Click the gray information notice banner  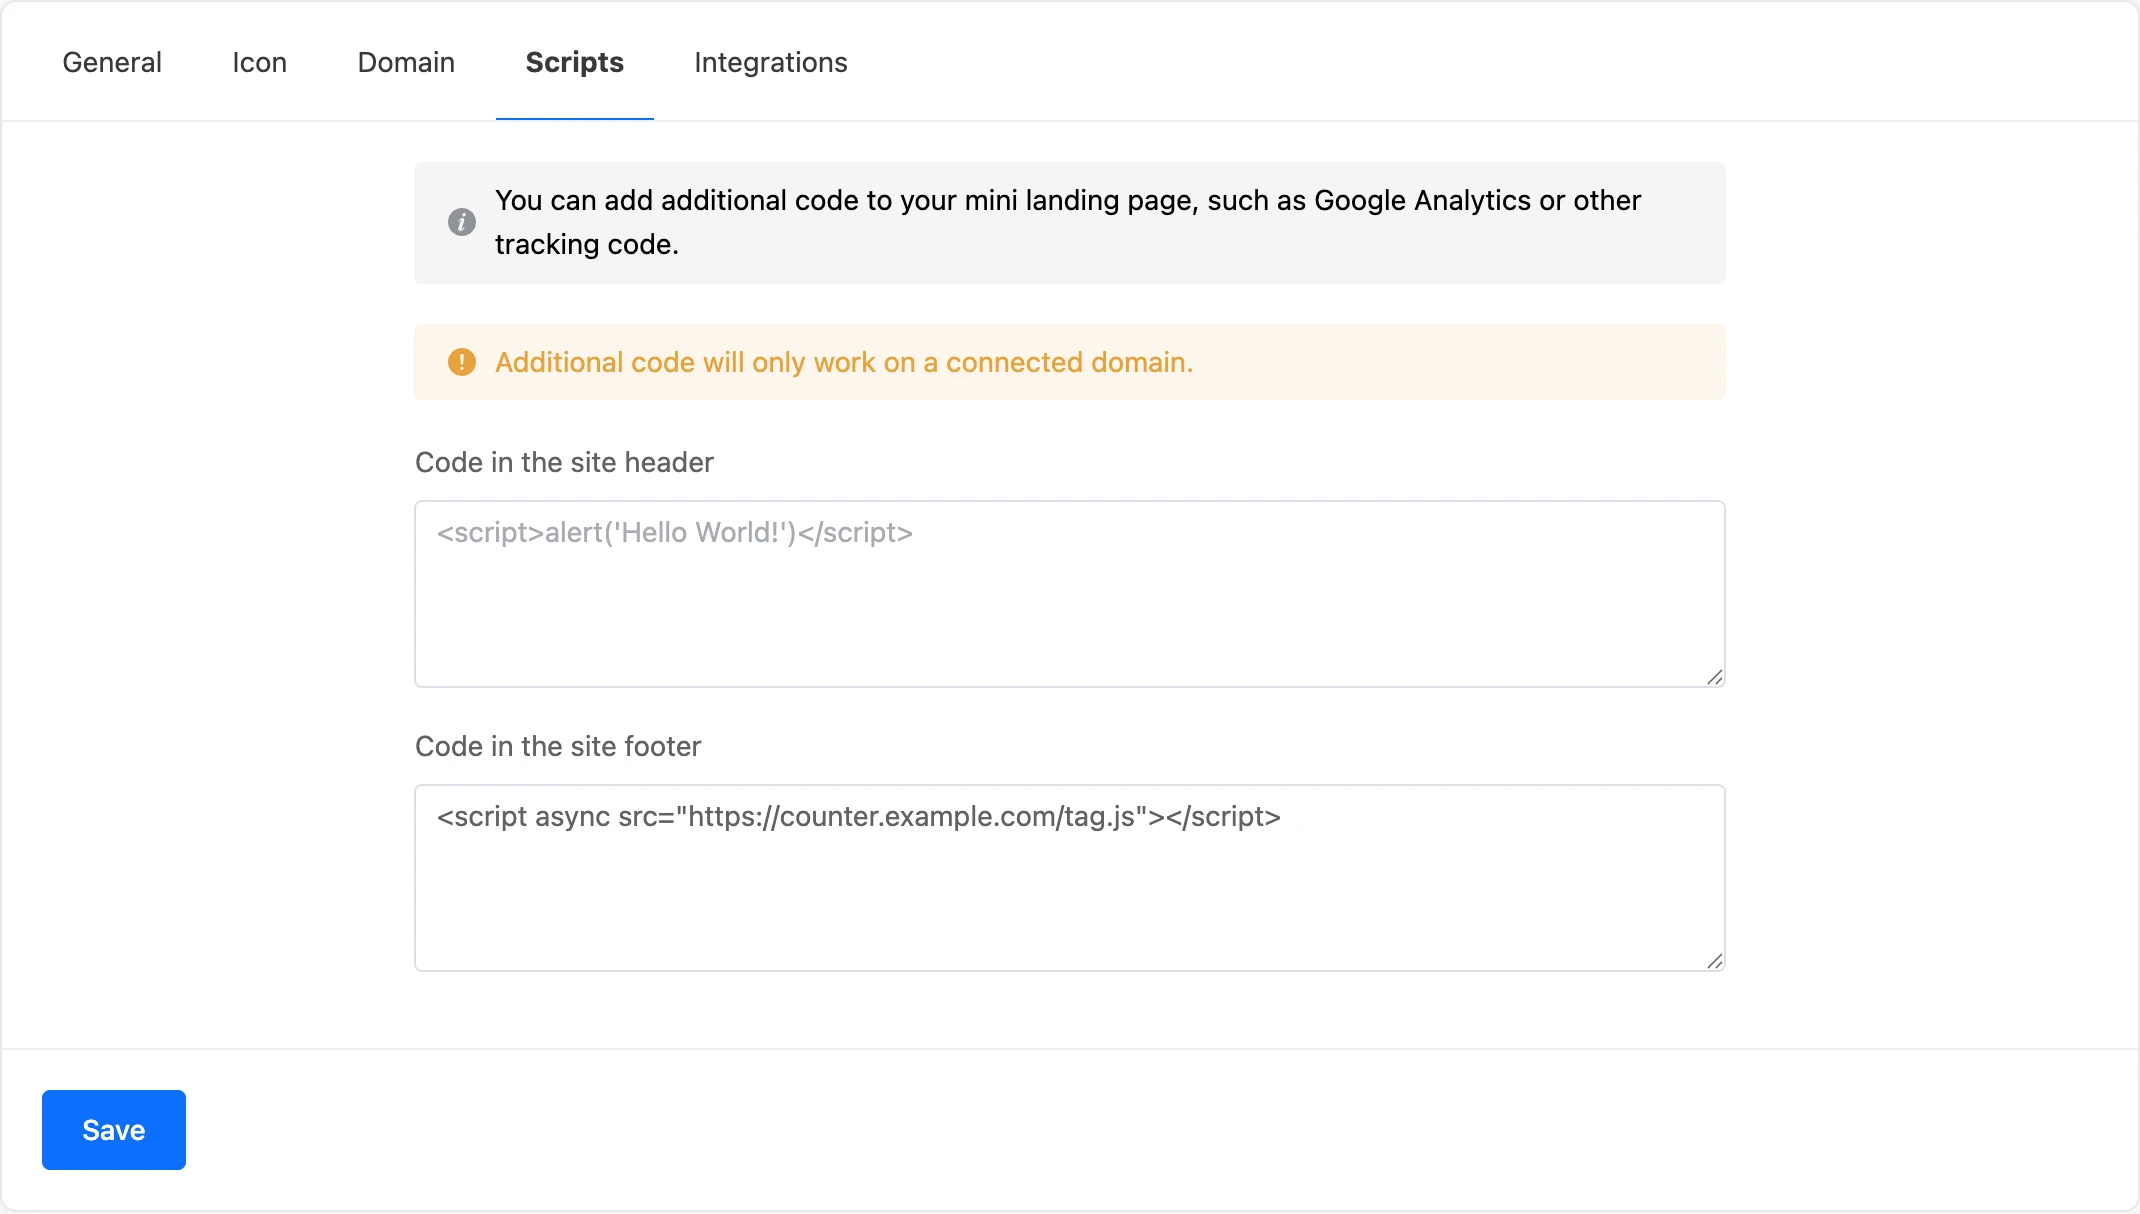[1070, 223]
